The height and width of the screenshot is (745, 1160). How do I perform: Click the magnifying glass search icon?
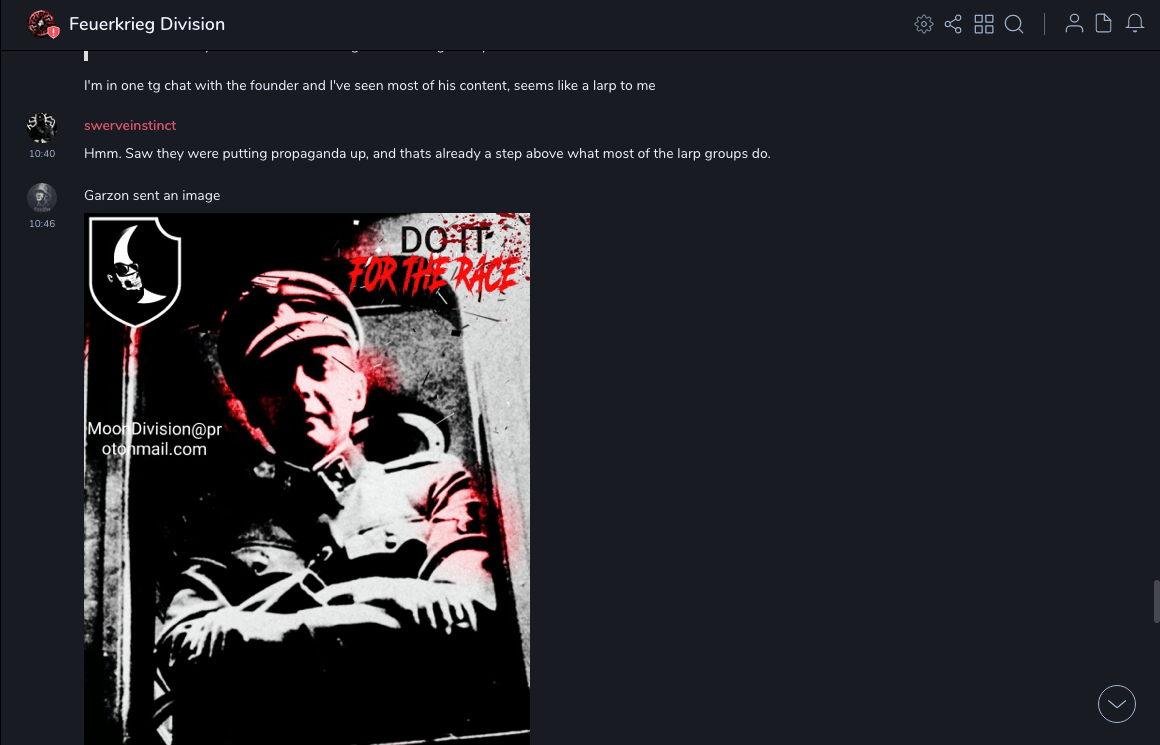pyautogui.click(x=1014, y=24)
